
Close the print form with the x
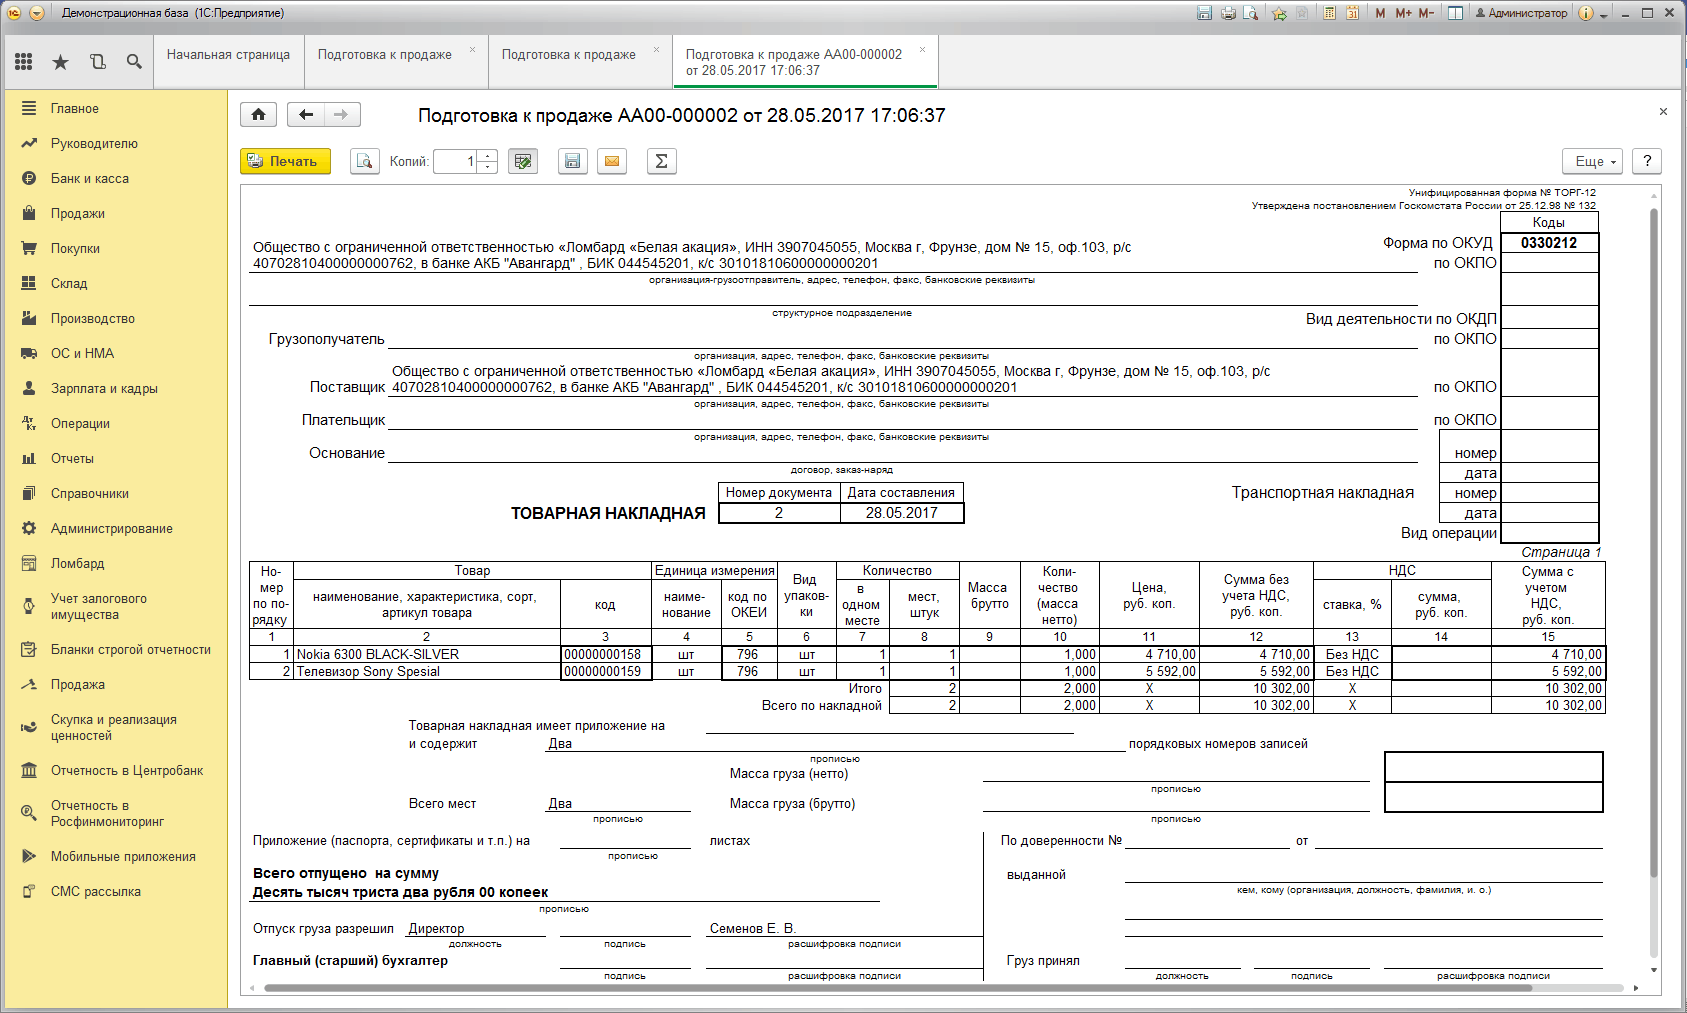click(1663, 112)
